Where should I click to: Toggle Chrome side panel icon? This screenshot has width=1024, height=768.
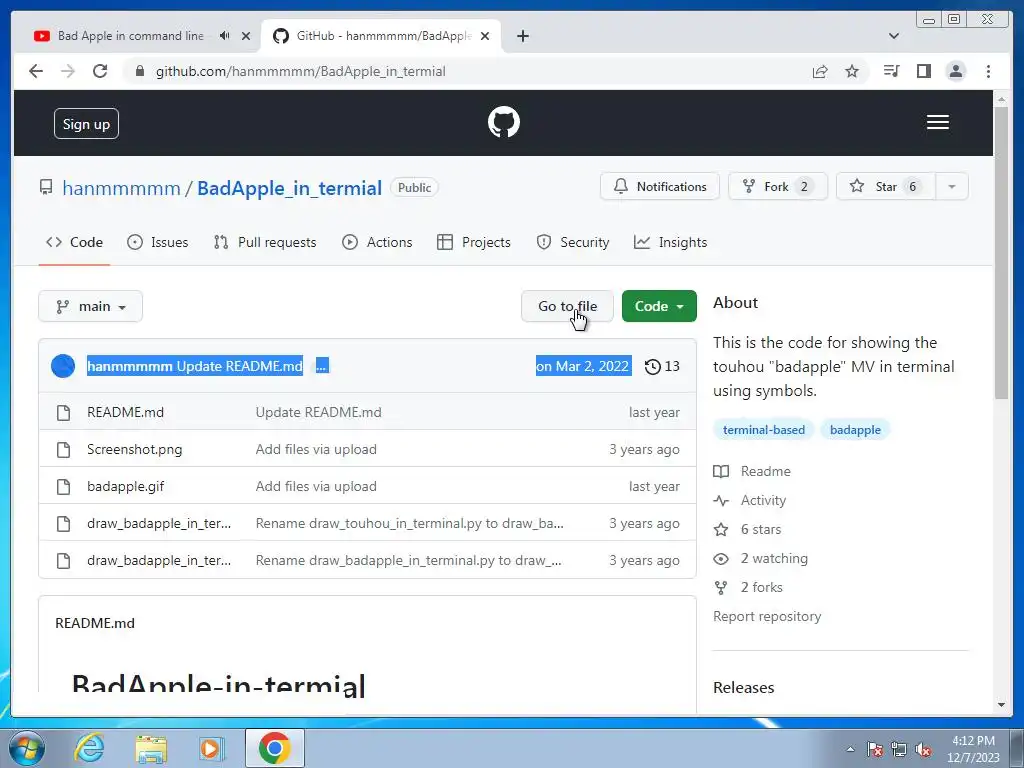(x=923, y=71)
